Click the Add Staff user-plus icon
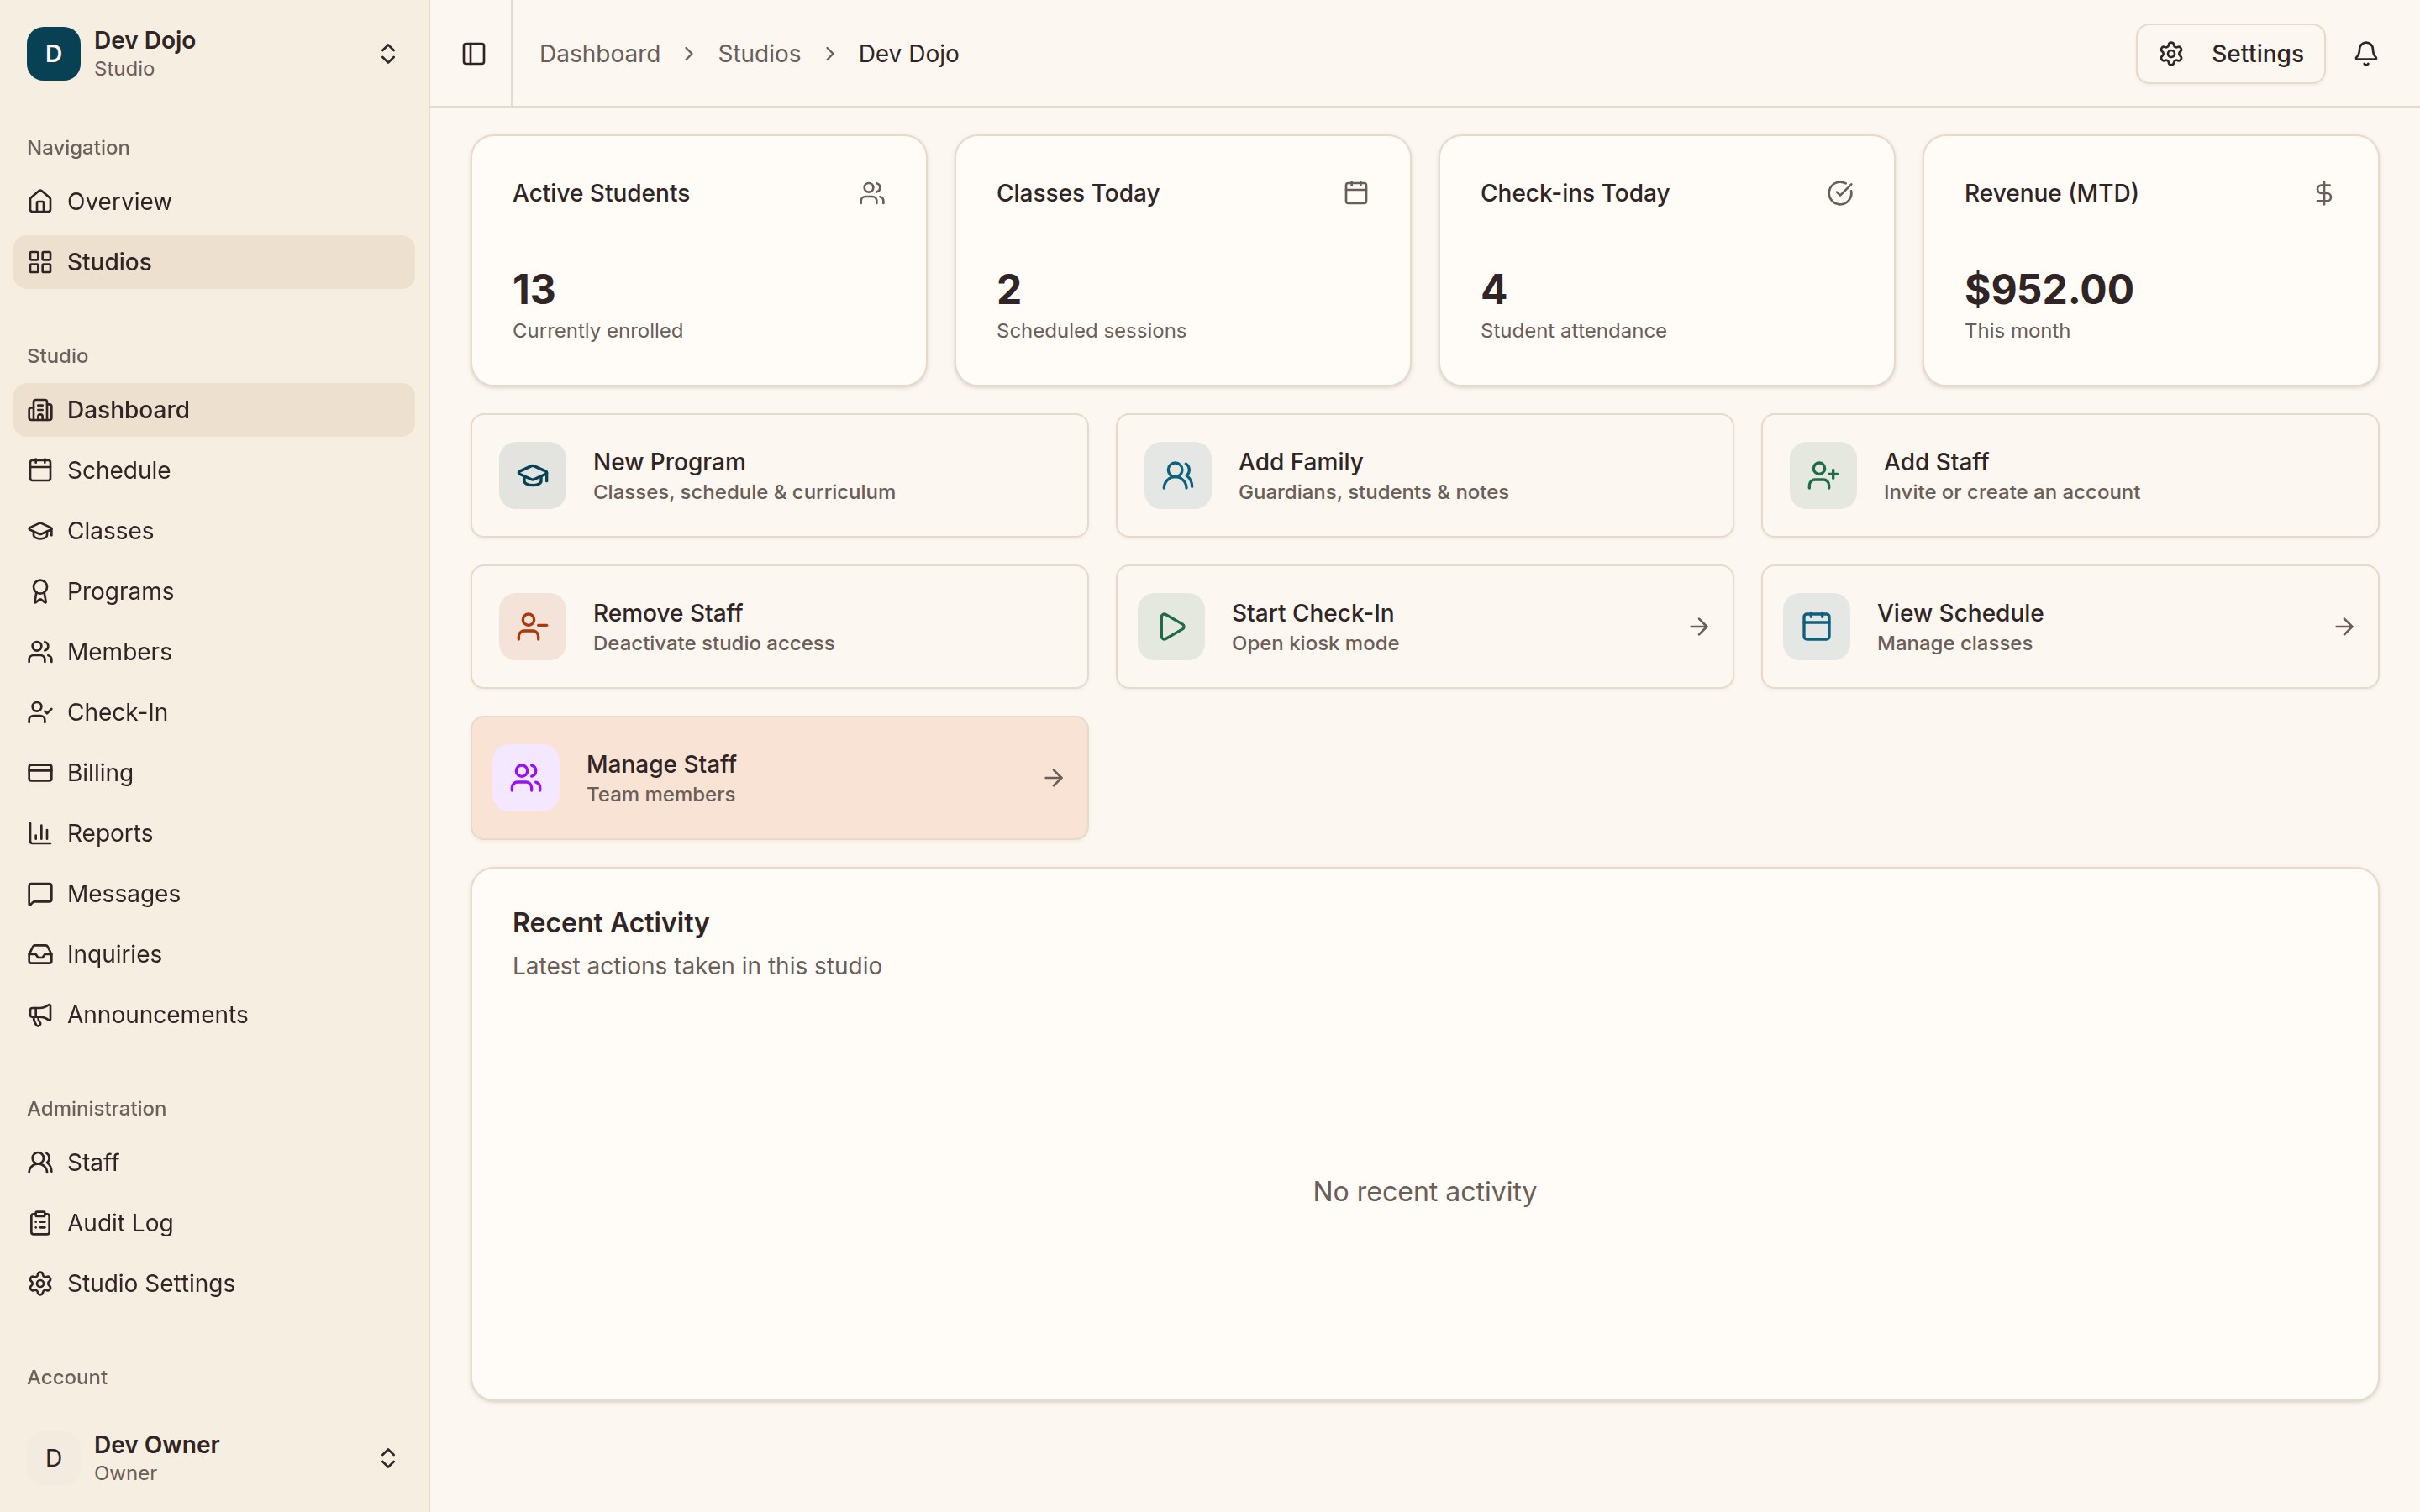The height and width of the screenshot is (1512, 2420). point(1823,476)
